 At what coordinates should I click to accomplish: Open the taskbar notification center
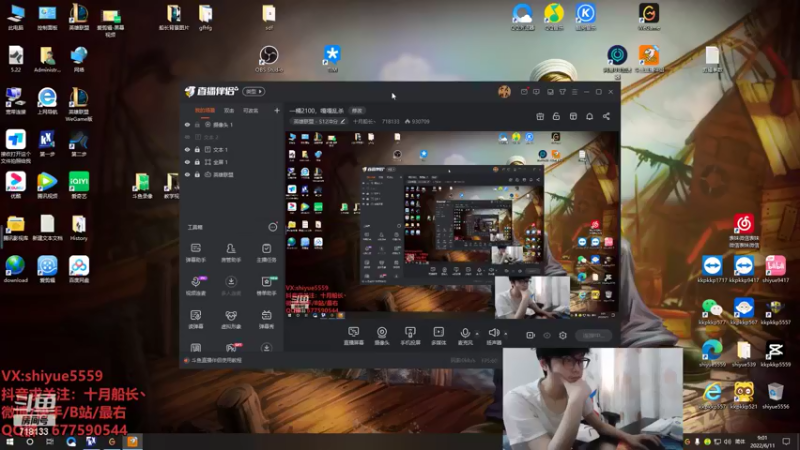tap(786, 442)
